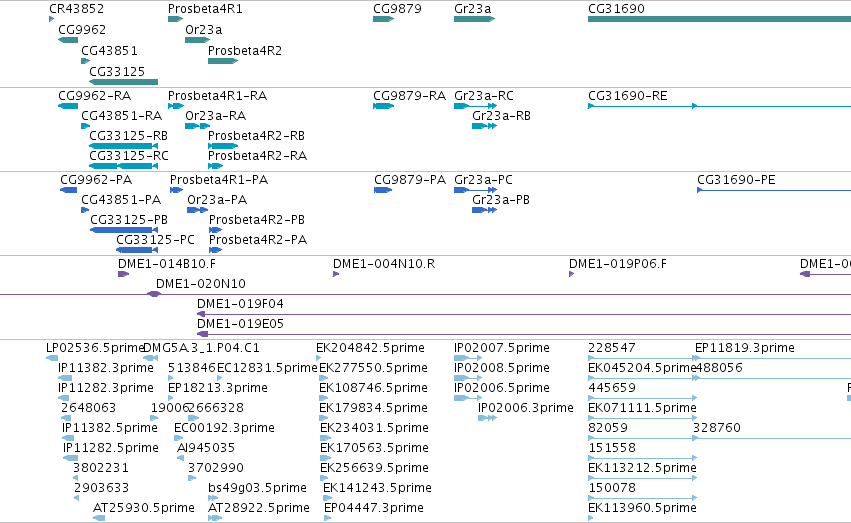Click the CG31690 gene label
Screen dimensions: 851x523
coord(617,9)
